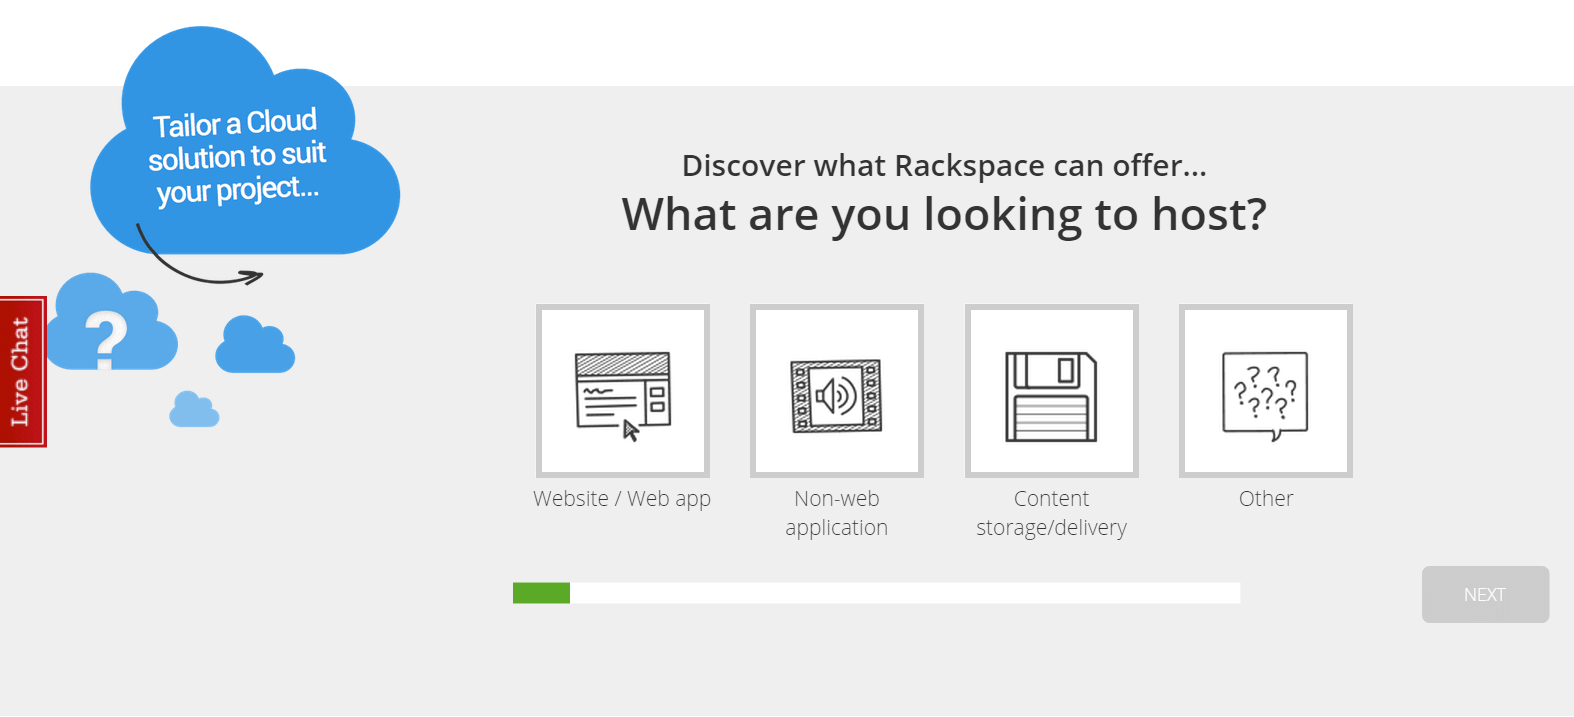
Task: Click the 'What are you looking to host?' heading
Action: coord(944,215)
